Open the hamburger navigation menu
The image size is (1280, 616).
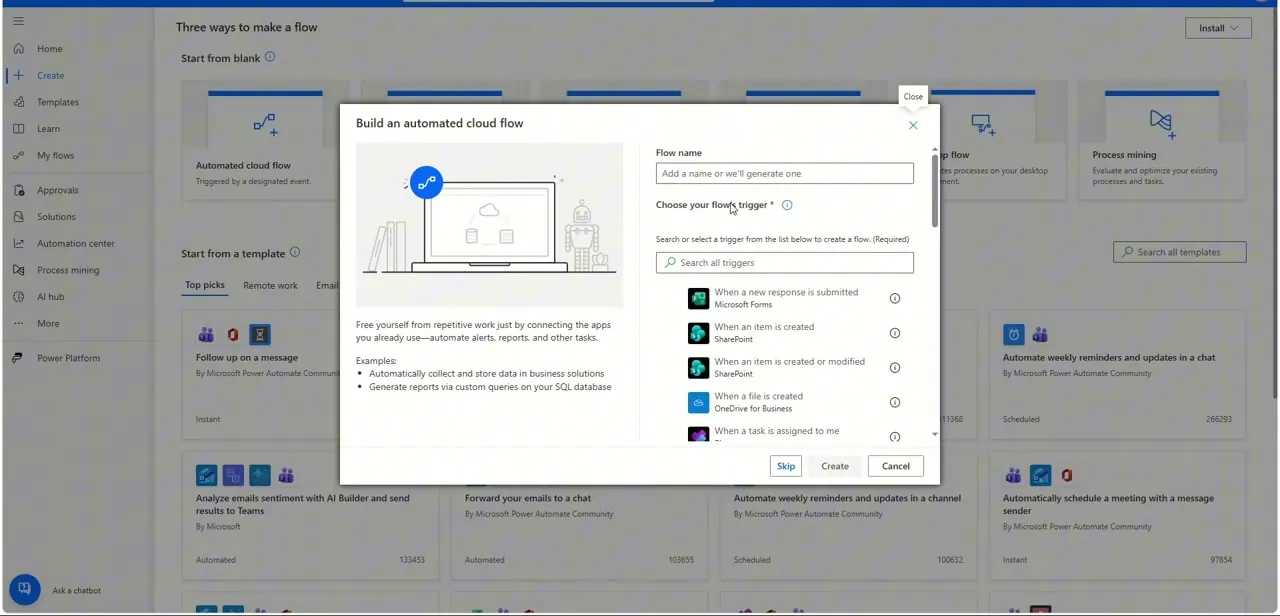pyautogui.click(x=18, y=21)
